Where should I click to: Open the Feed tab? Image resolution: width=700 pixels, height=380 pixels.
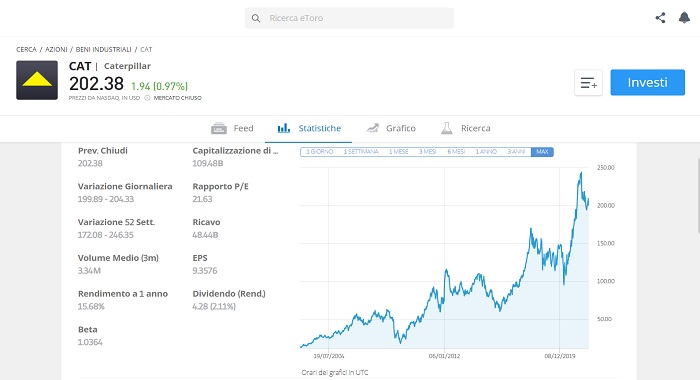232,129
